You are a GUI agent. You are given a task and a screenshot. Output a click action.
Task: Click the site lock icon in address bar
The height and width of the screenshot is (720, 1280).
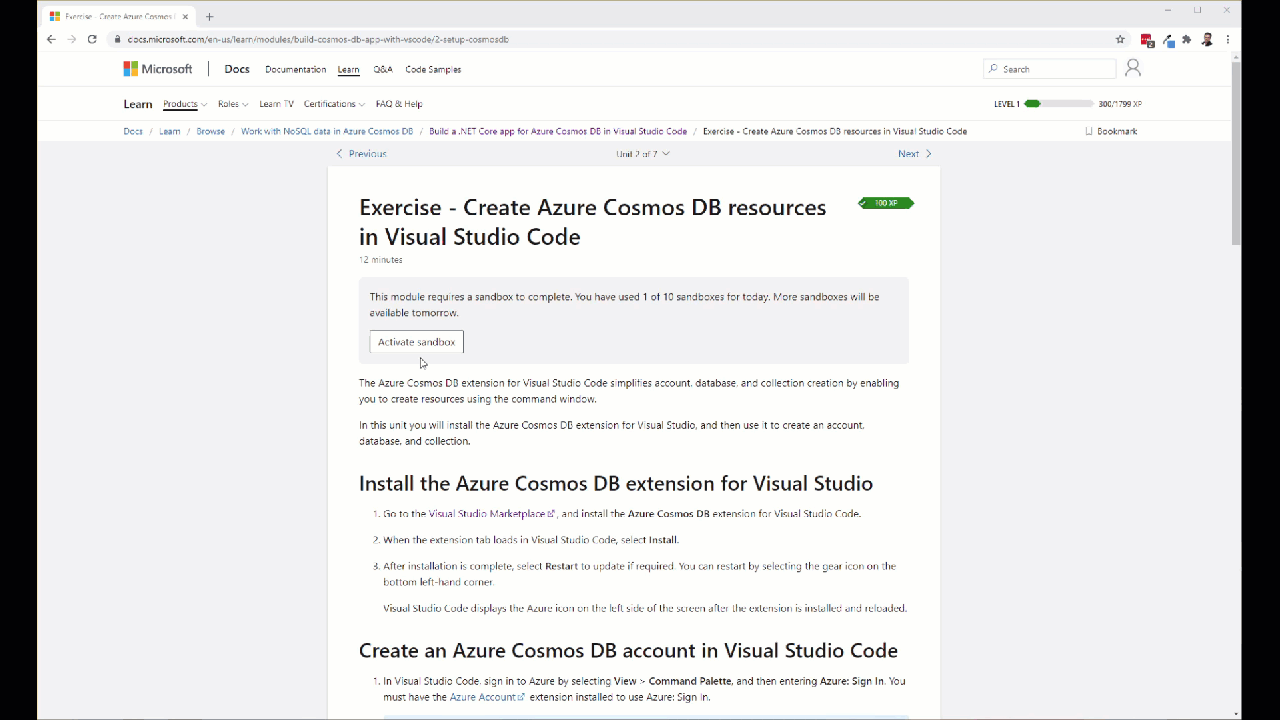(117, 39)
